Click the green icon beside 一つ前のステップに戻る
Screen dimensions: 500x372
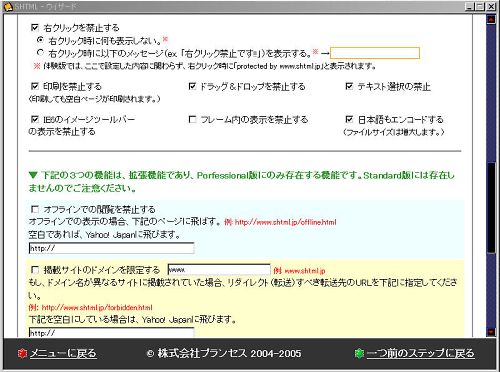[359, 353]
